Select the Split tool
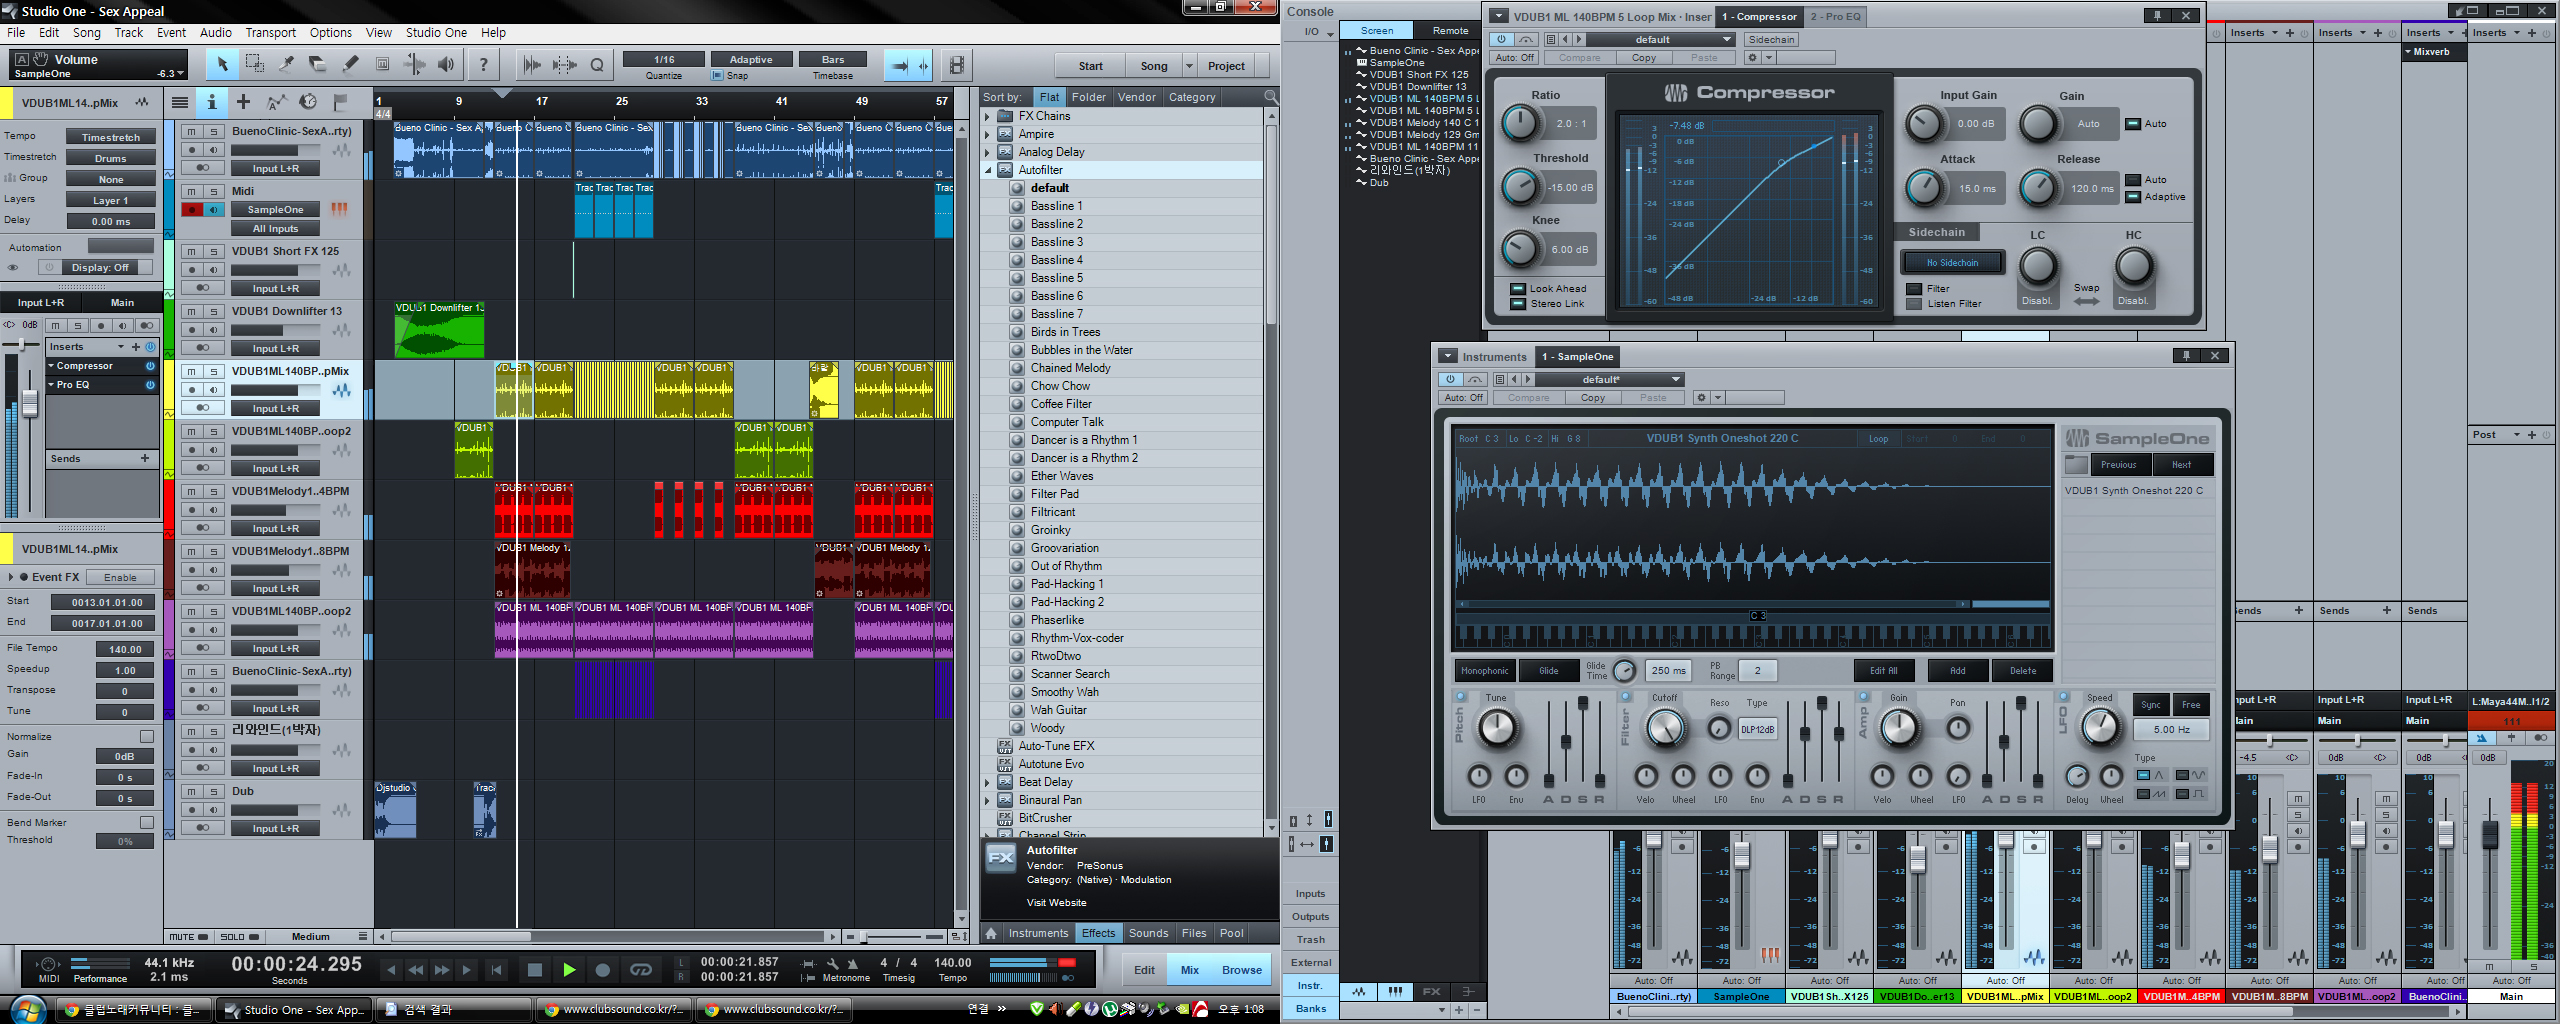This screenshot has width=2560, height=1024. tap(287, 65)
